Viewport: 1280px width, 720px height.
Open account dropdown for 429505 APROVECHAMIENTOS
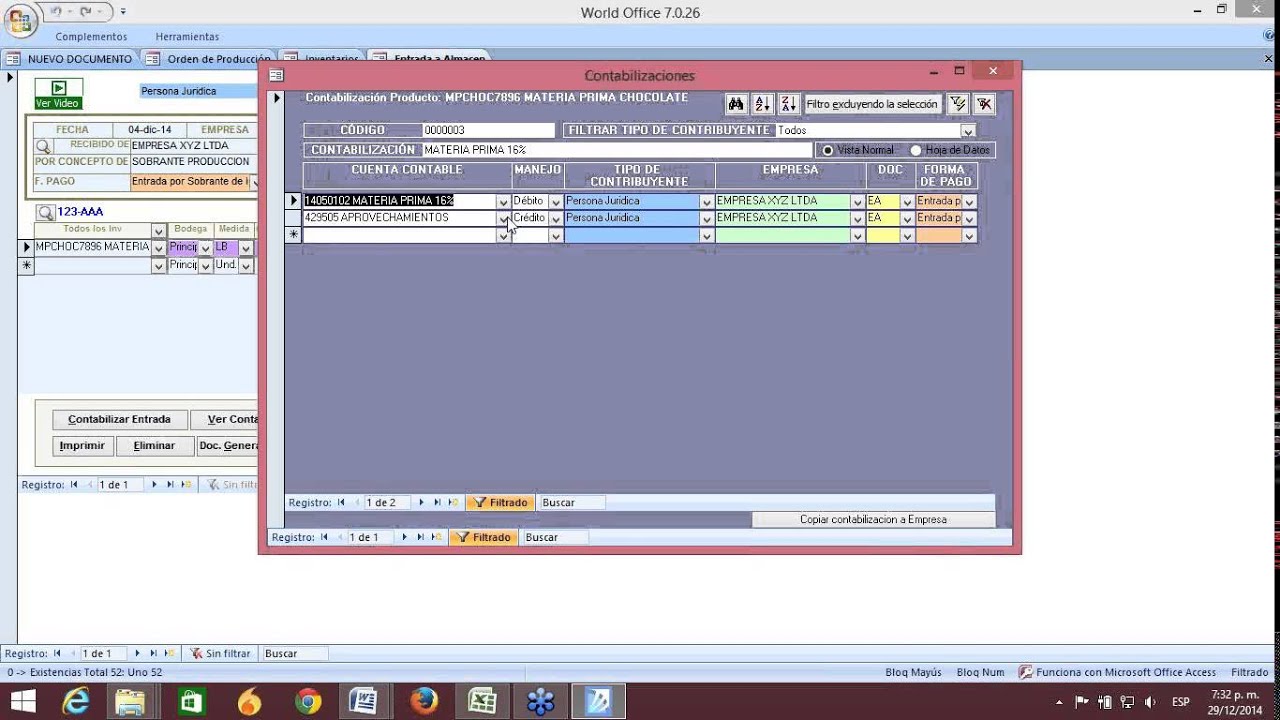503,218
